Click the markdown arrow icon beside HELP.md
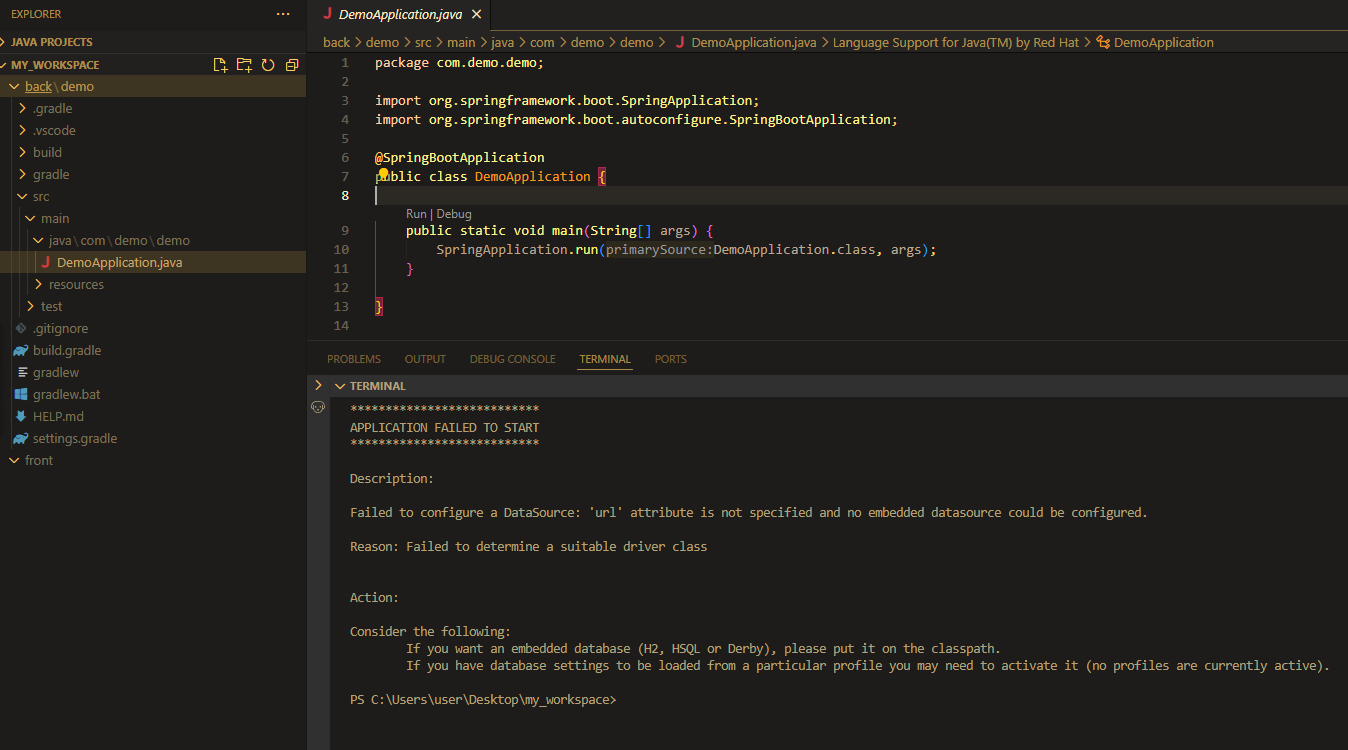1348x750 pixels. (x=21, y=417)
